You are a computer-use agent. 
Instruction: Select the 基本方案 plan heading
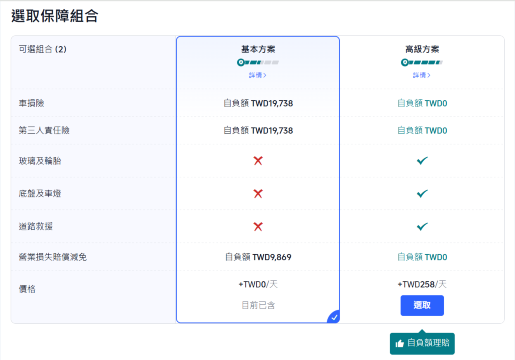(258, 49)
